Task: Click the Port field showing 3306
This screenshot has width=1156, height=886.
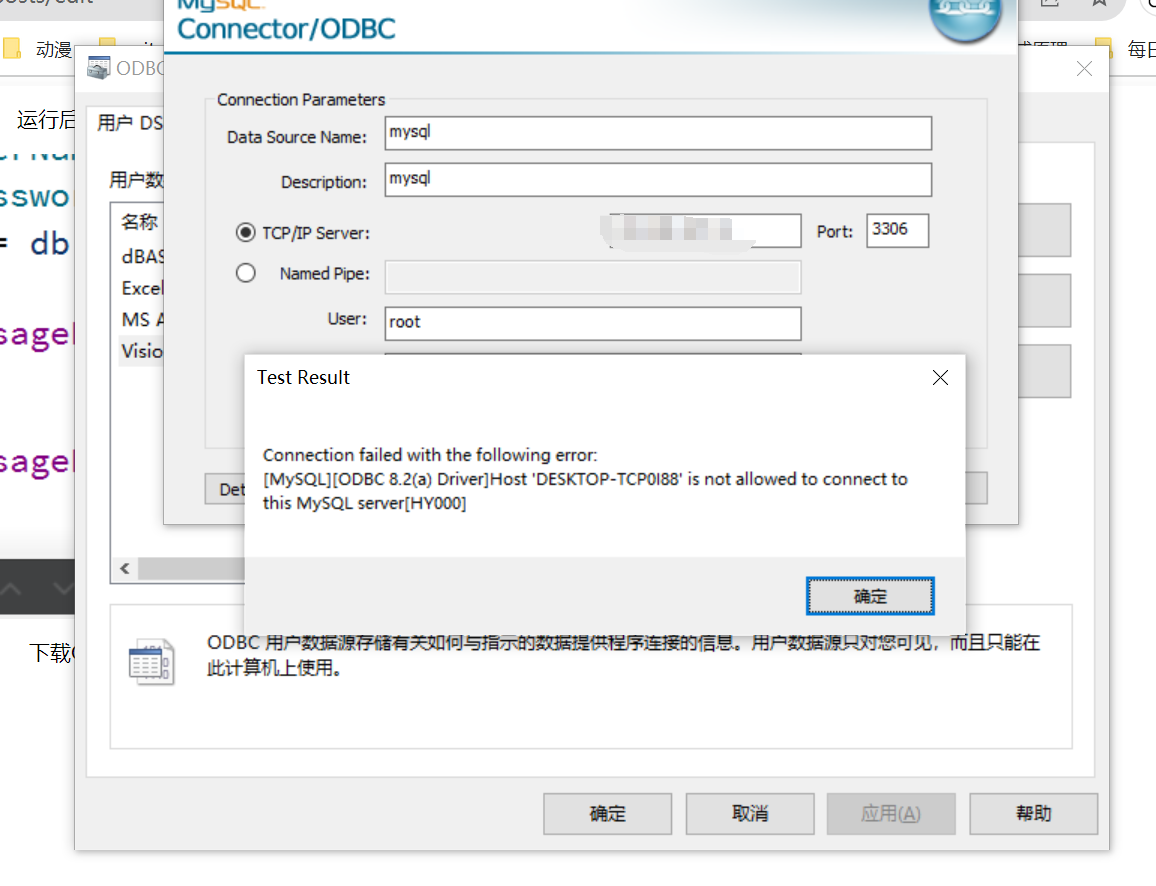Action: pyautogui.click(x=897, y=231)
